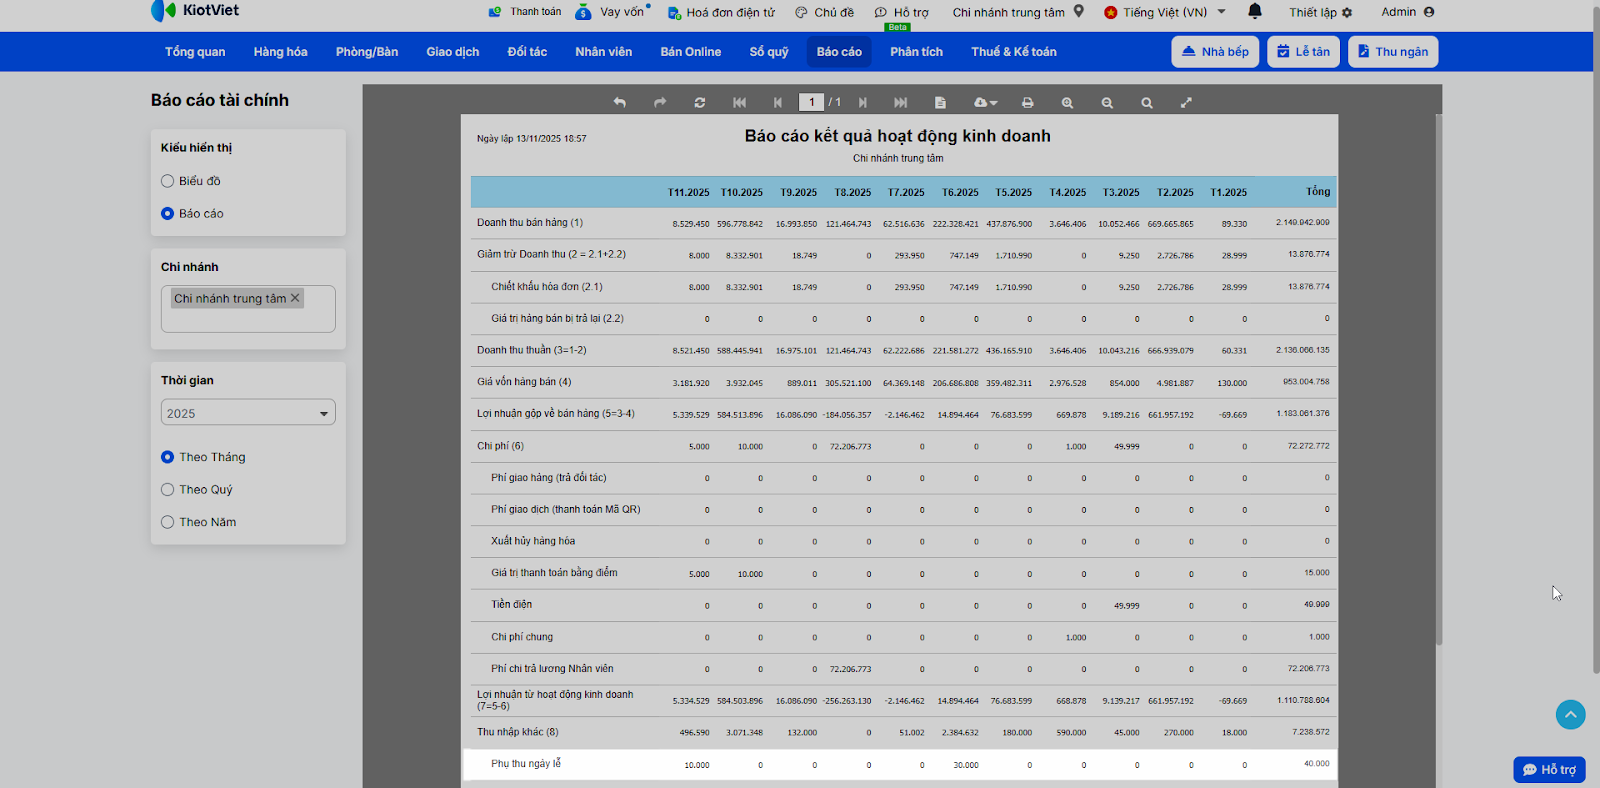This screenshot has height=788, width=1600.
Task: Click the Thu ngân button
Action: tap(1392, 52)
